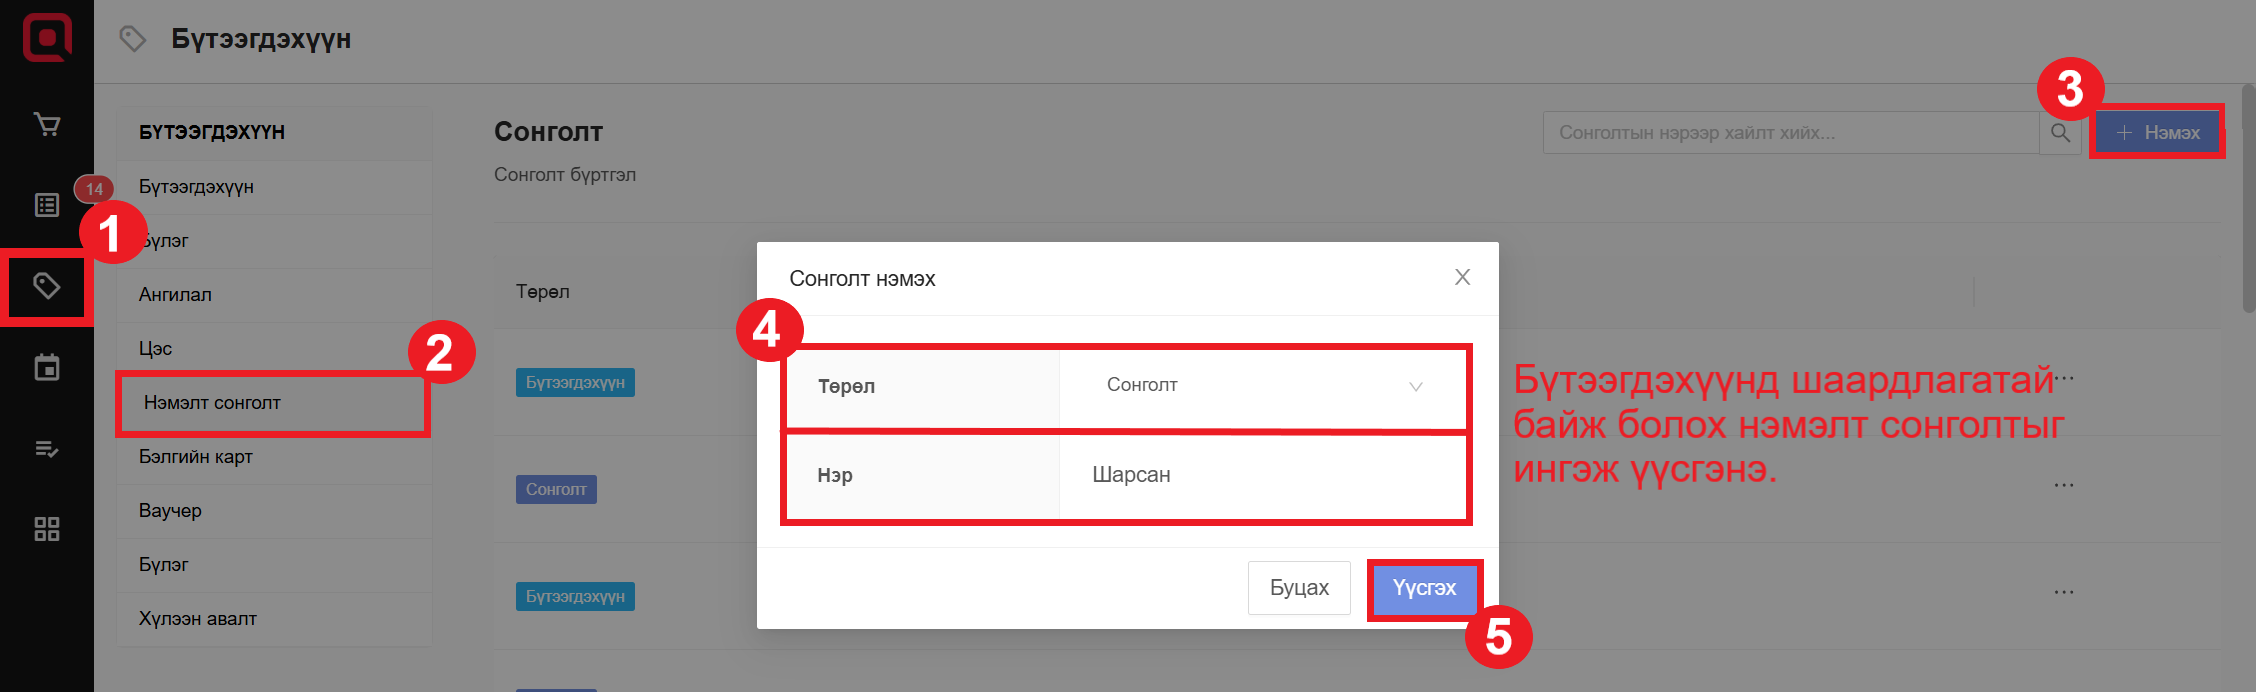
Task: Expand the Төрөл dropdown
Action: click(1263, 386)
